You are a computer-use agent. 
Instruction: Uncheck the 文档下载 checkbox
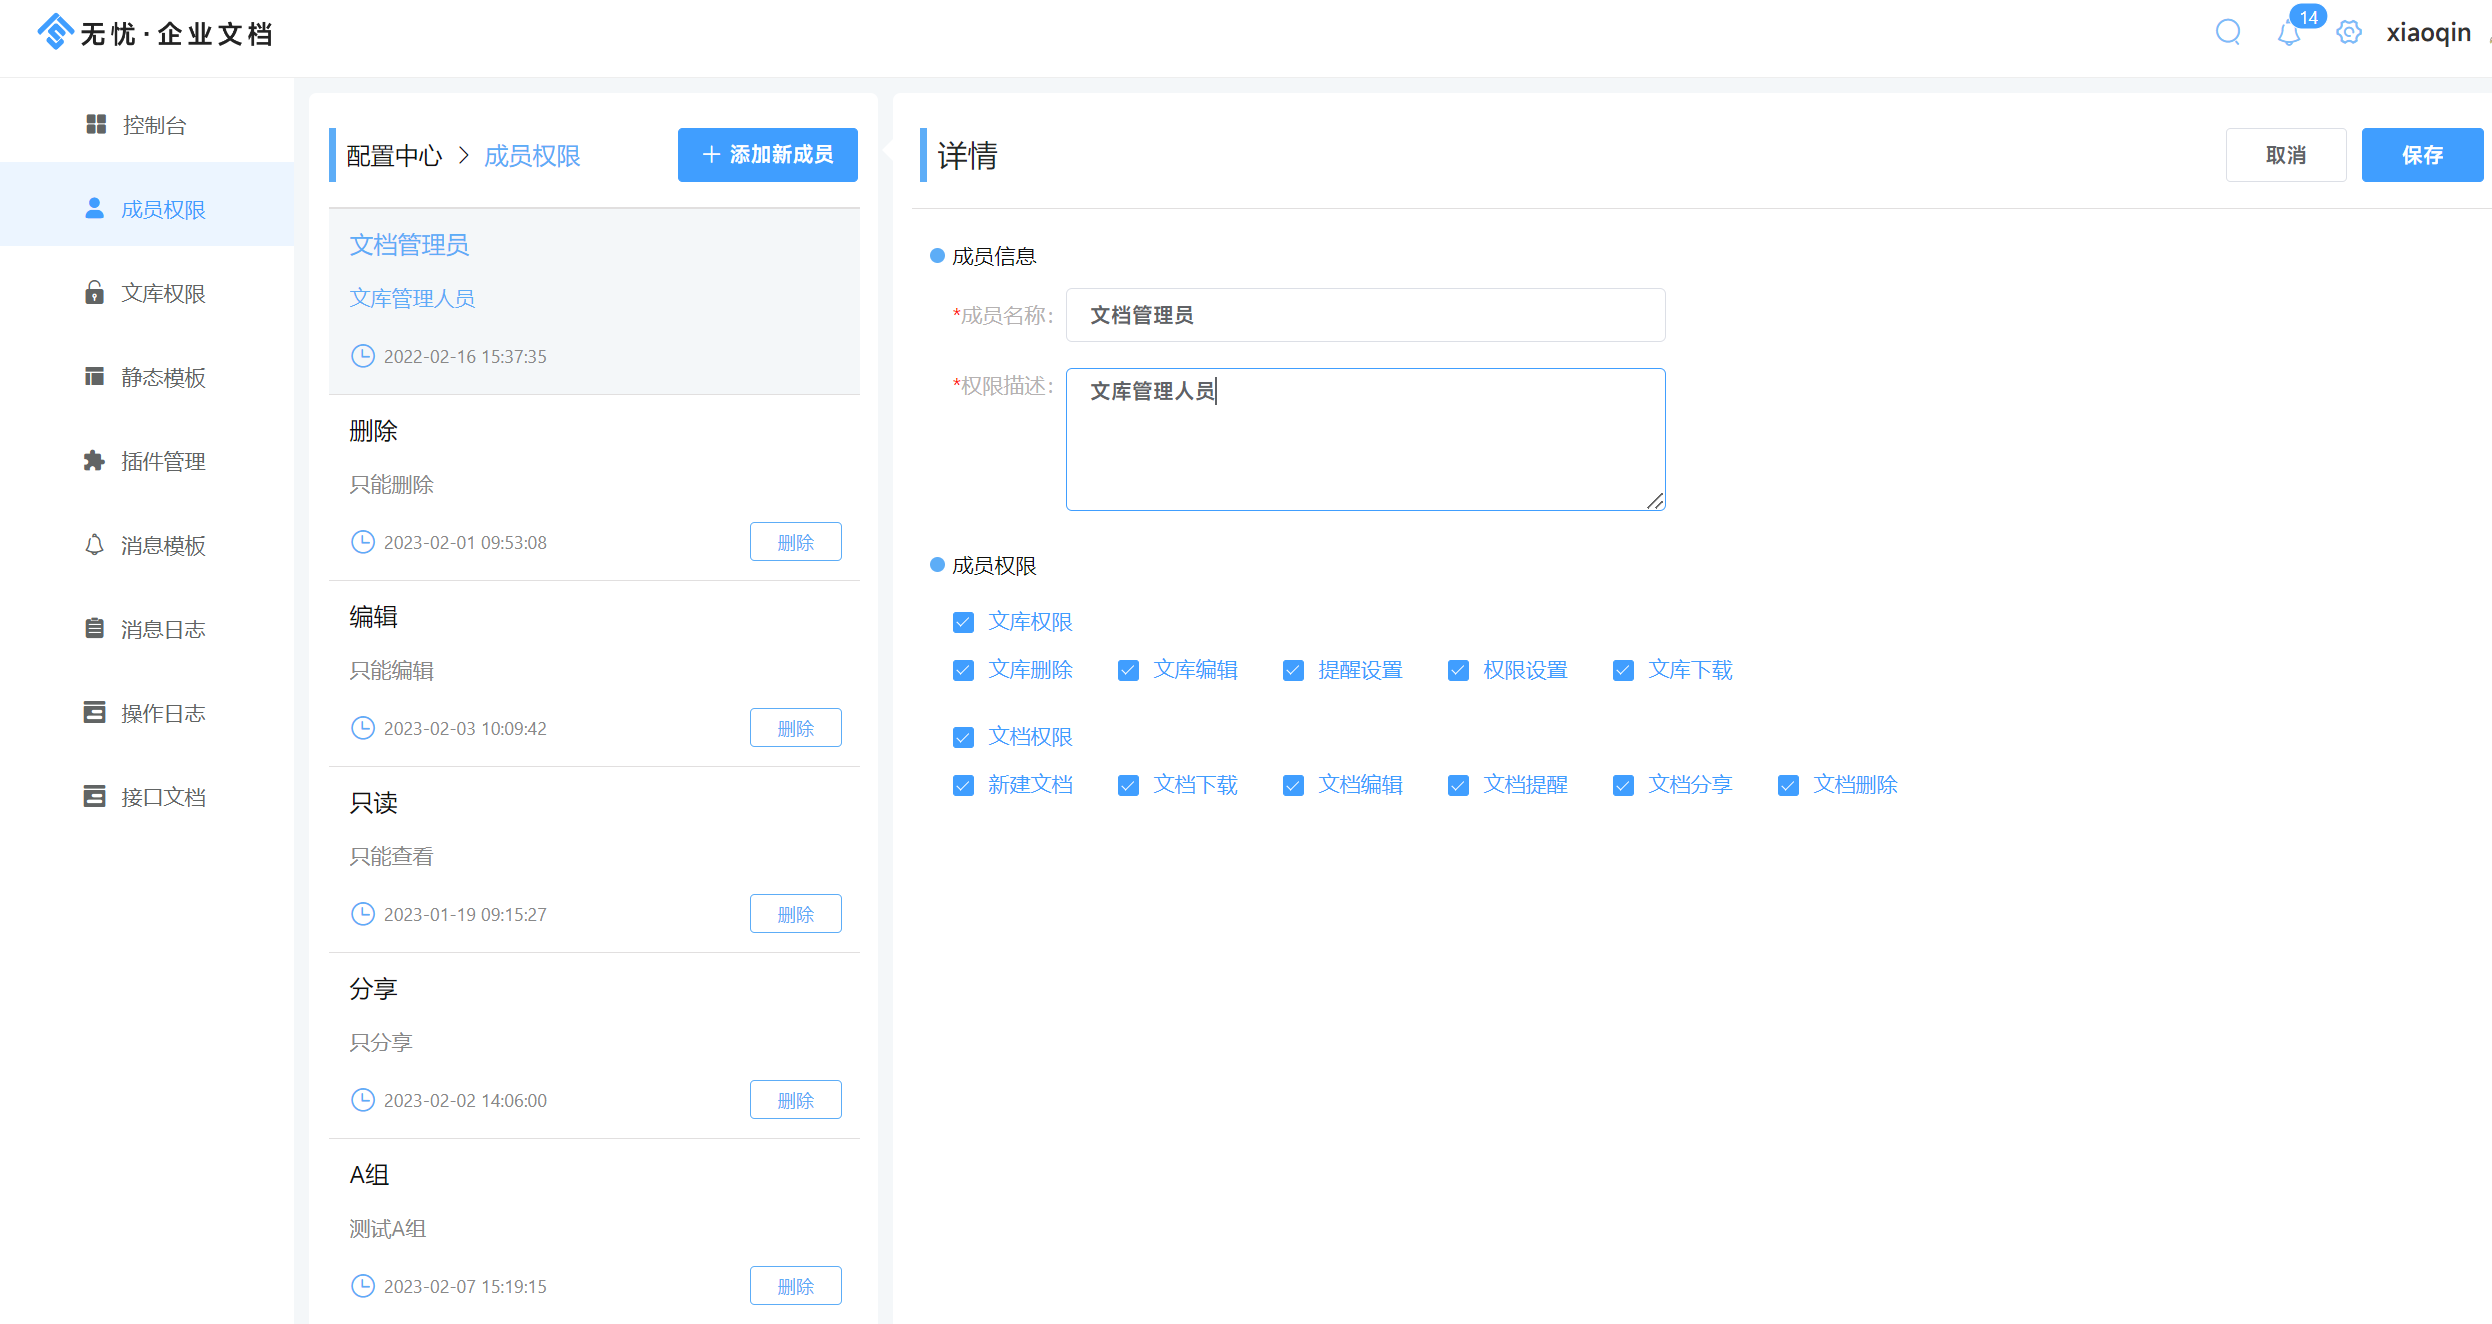(x=1128, y=785)
